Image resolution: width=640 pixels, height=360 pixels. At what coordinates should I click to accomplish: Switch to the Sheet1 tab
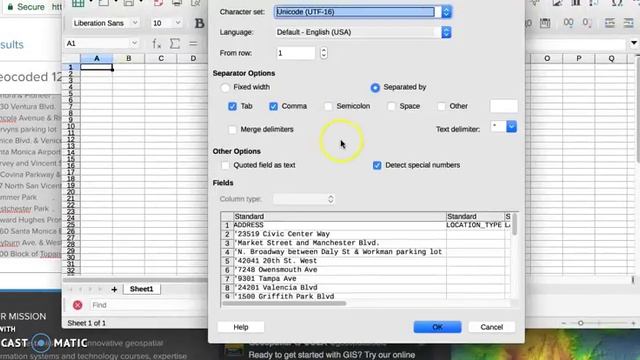click(x=142, y=289)
